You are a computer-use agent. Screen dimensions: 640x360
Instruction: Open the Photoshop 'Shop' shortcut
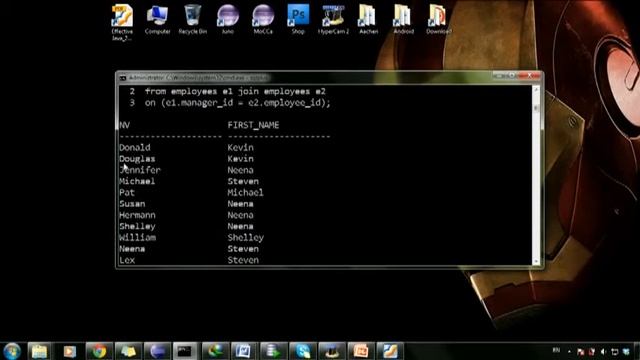point(298,20)
